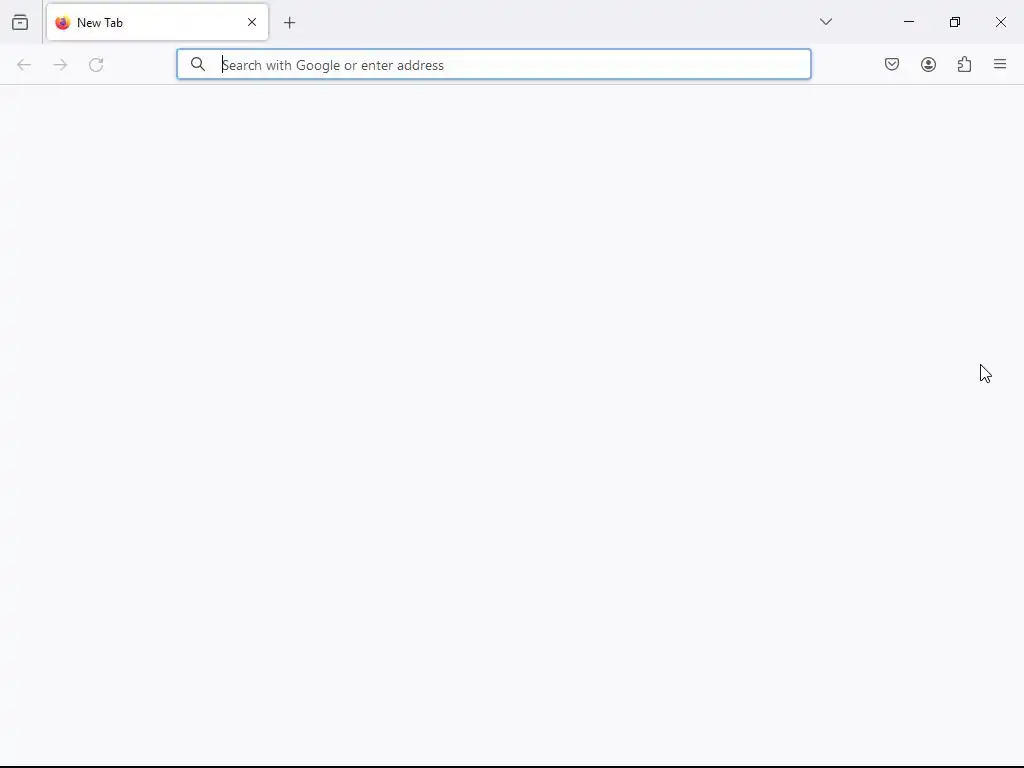Expand the list all tabs chevron
The image size is (1024, 768).
(825, 22)
